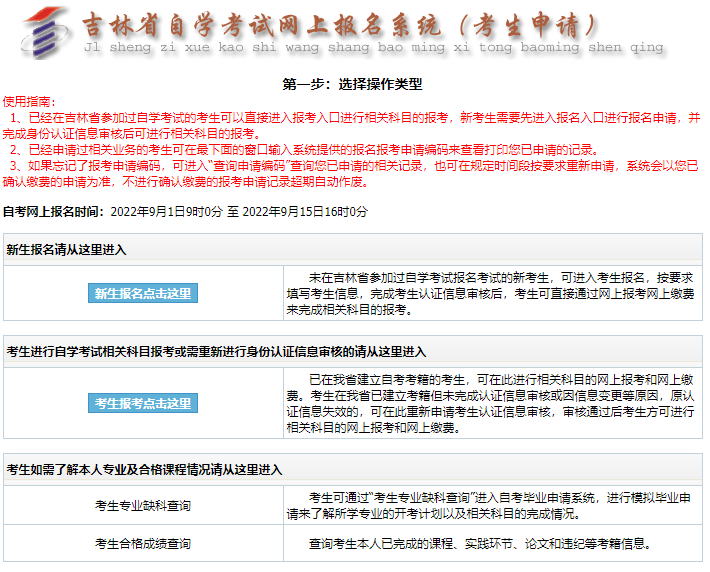Click the 使用指南 label
The height and width of the screenshot is (572, 710).
click(x=30, y=102)
